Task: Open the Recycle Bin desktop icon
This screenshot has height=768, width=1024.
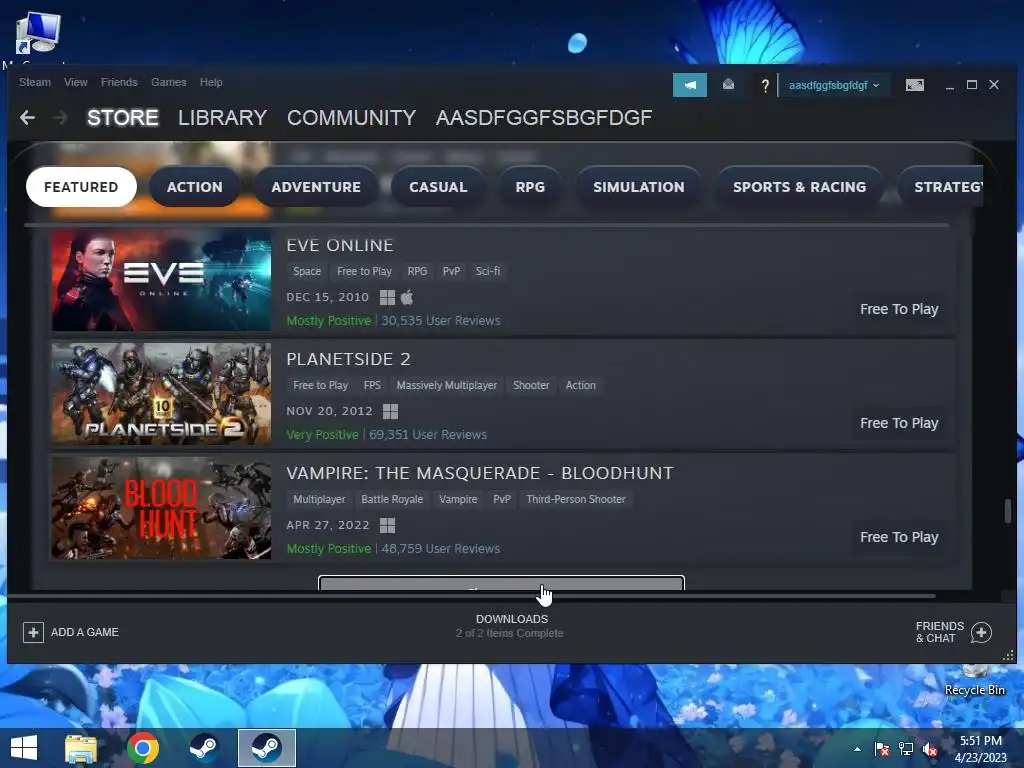Action: [x=974, y=681]
